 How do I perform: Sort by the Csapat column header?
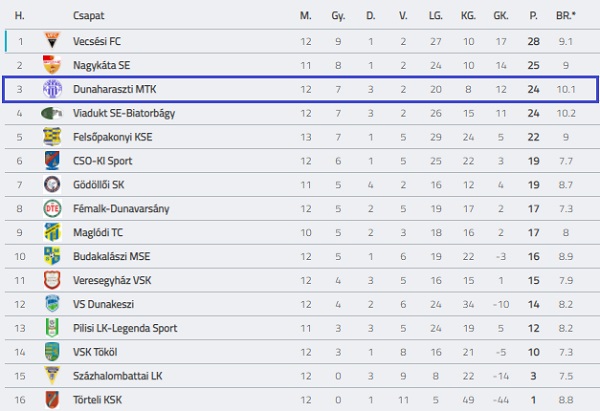point(88,17)
